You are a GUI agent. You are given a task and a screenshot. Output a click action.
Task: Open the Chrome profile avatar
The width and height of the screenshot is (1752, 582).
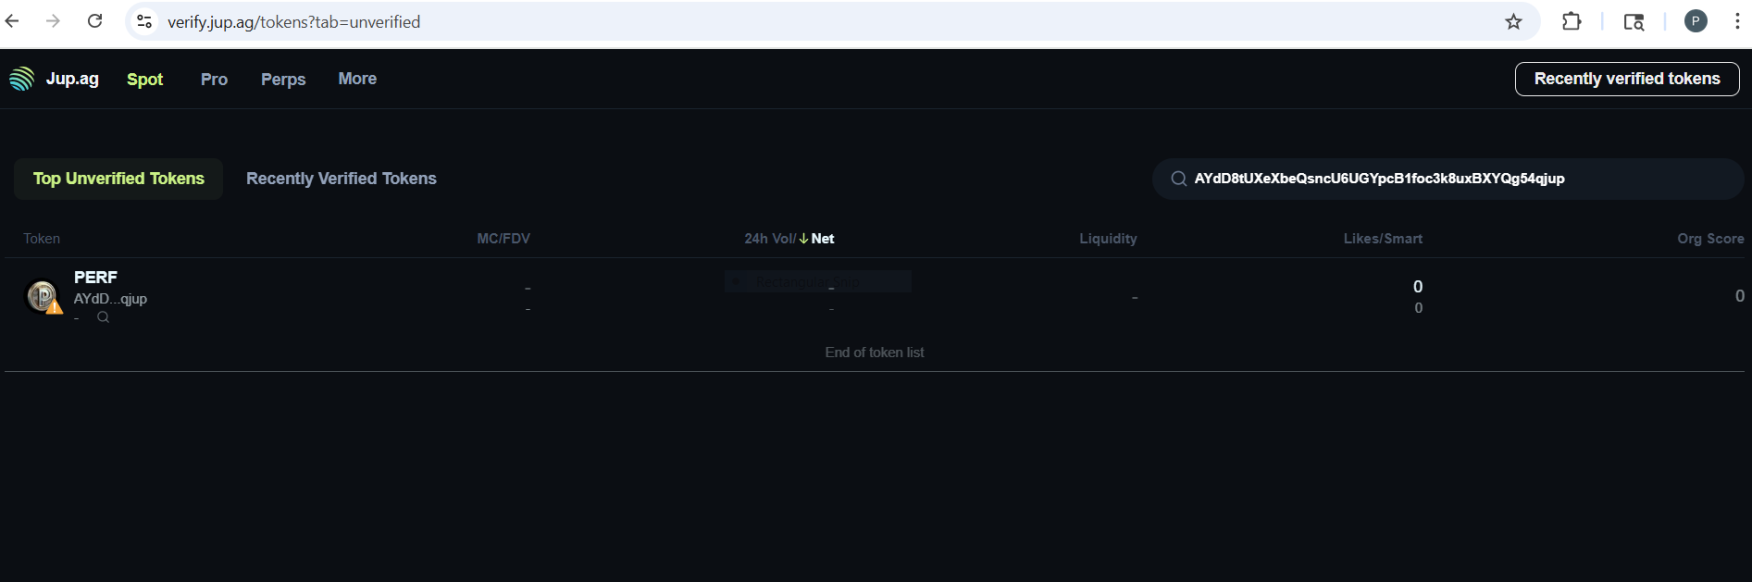click(x=1695, y=22)
